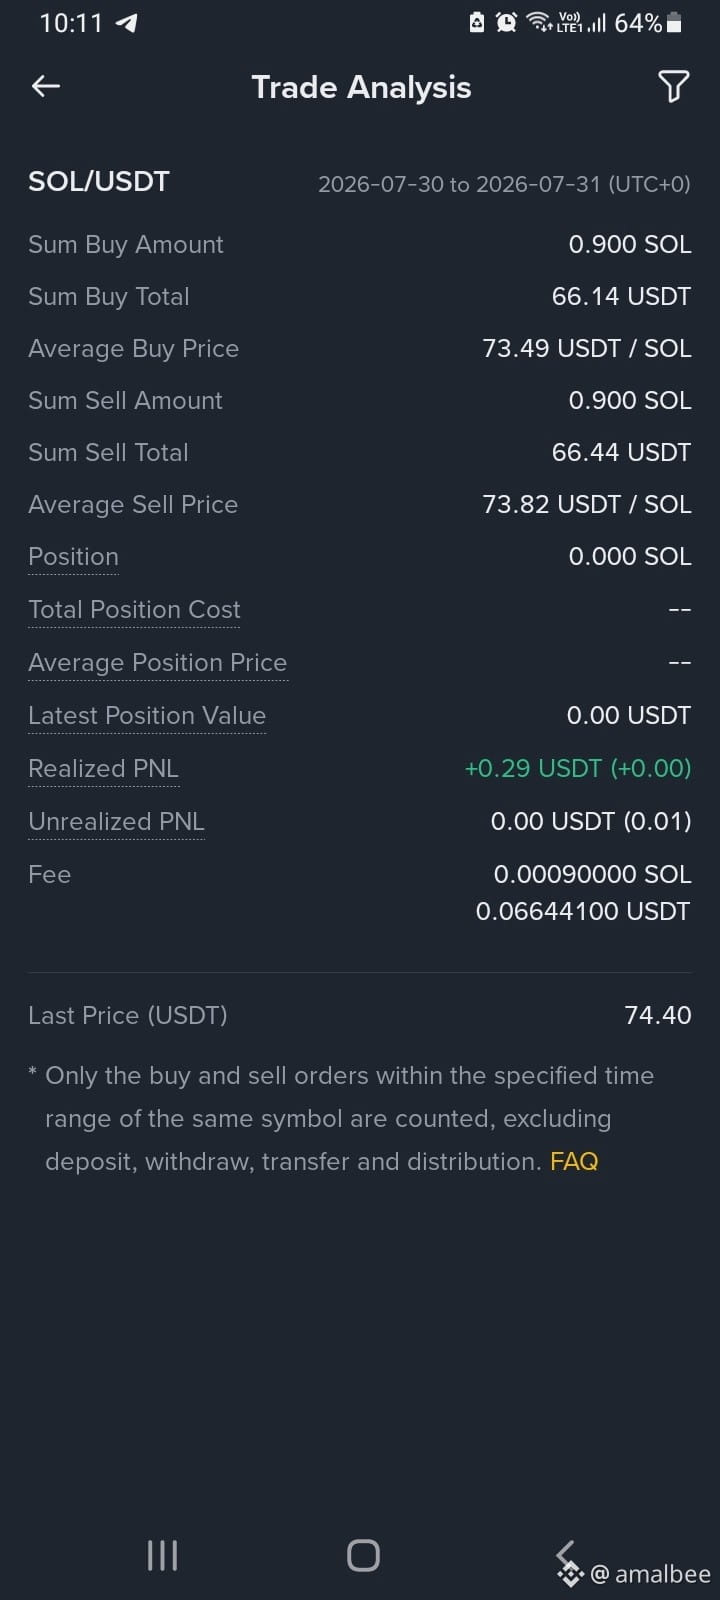Screen dimensions: 720x1600
Task: Tap the Telegram status bar icon
Action: 126,23
